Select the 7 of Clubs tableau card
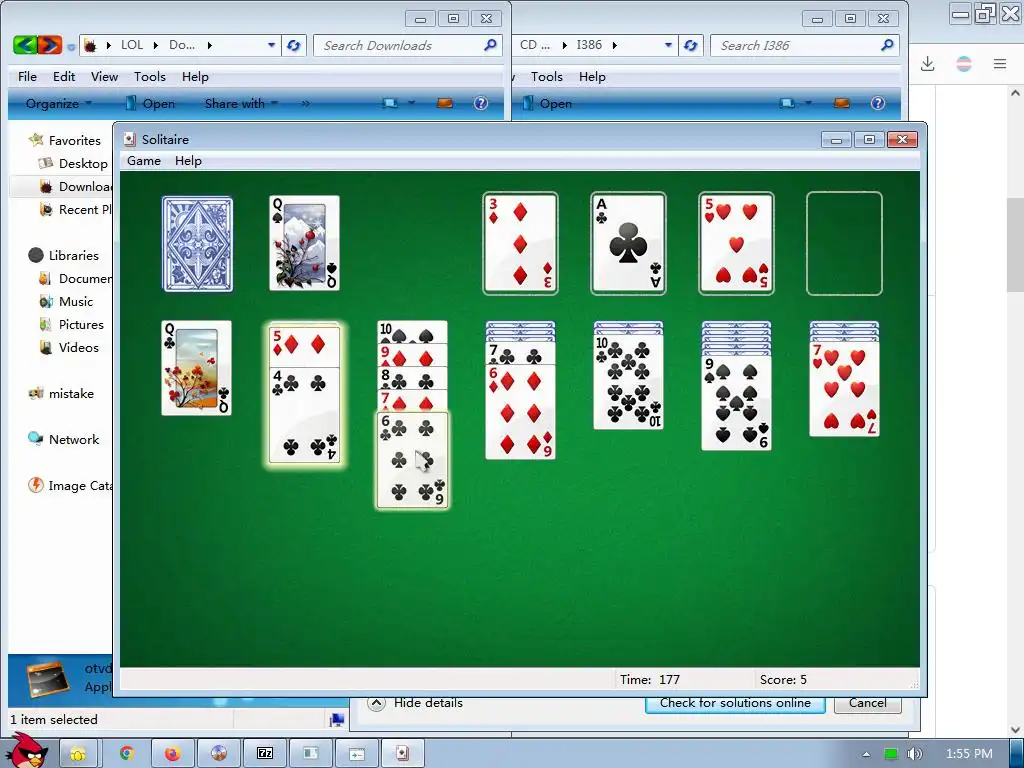This screenshot has height=768, width=1024. pyautogui.click(x=520, y=354)
